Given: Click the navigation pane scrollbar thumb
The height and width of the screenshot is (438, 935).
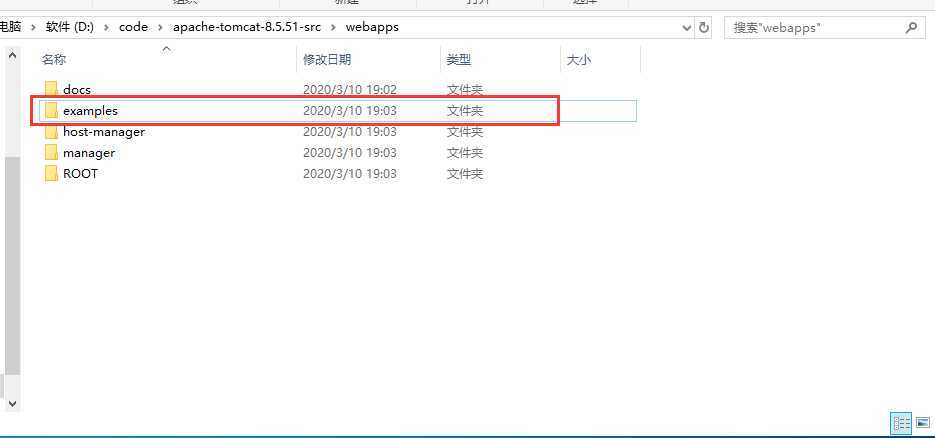Looking at the screenshot, I should [12, 266].
